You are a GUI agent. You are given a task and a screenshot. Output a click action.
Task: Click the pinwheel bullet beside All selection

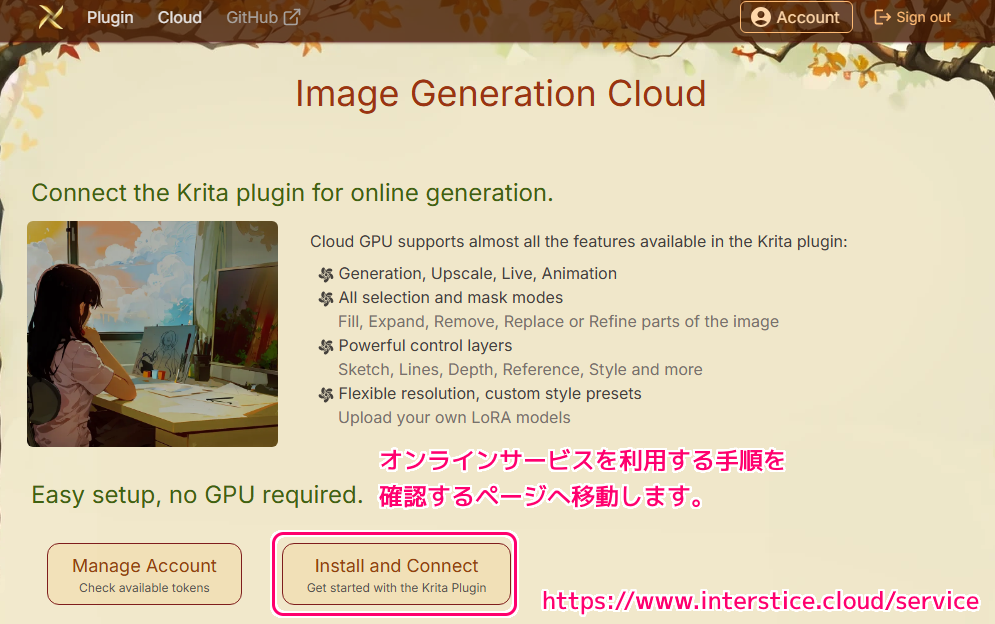click(x=326, y=298)
